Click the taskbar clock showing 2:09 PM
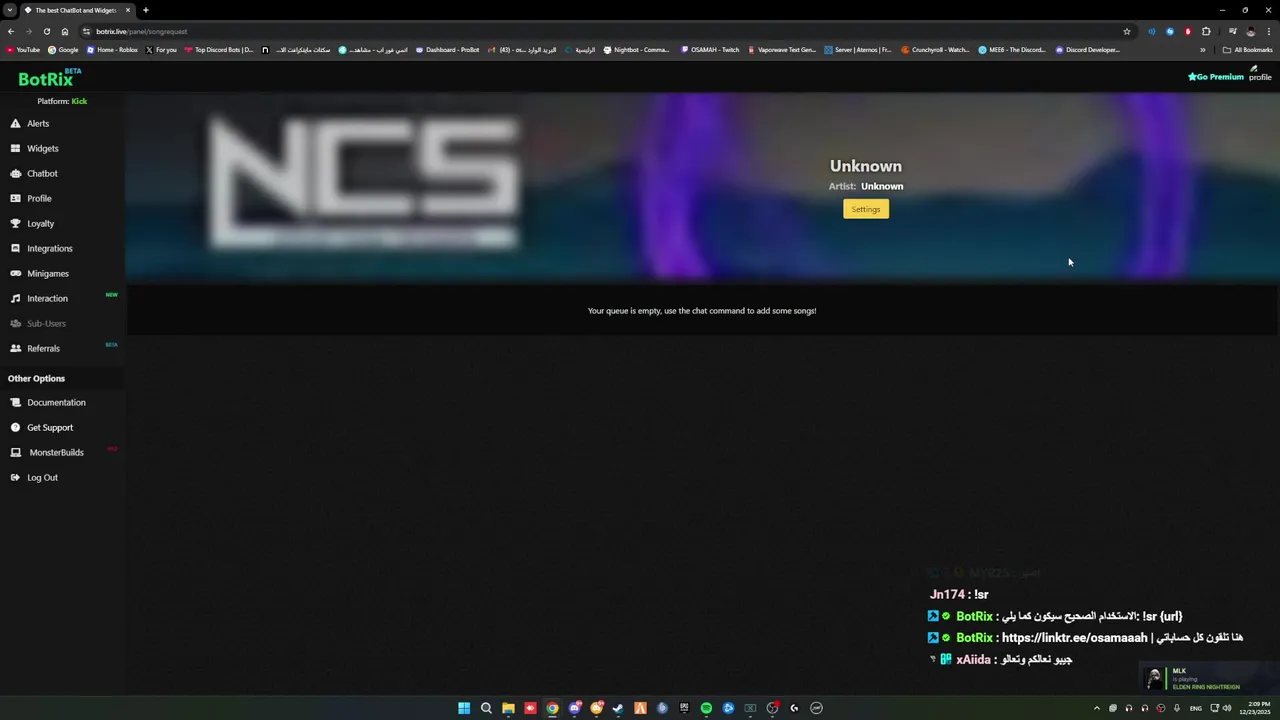The image size is (1280, 720). (1253, 708)
